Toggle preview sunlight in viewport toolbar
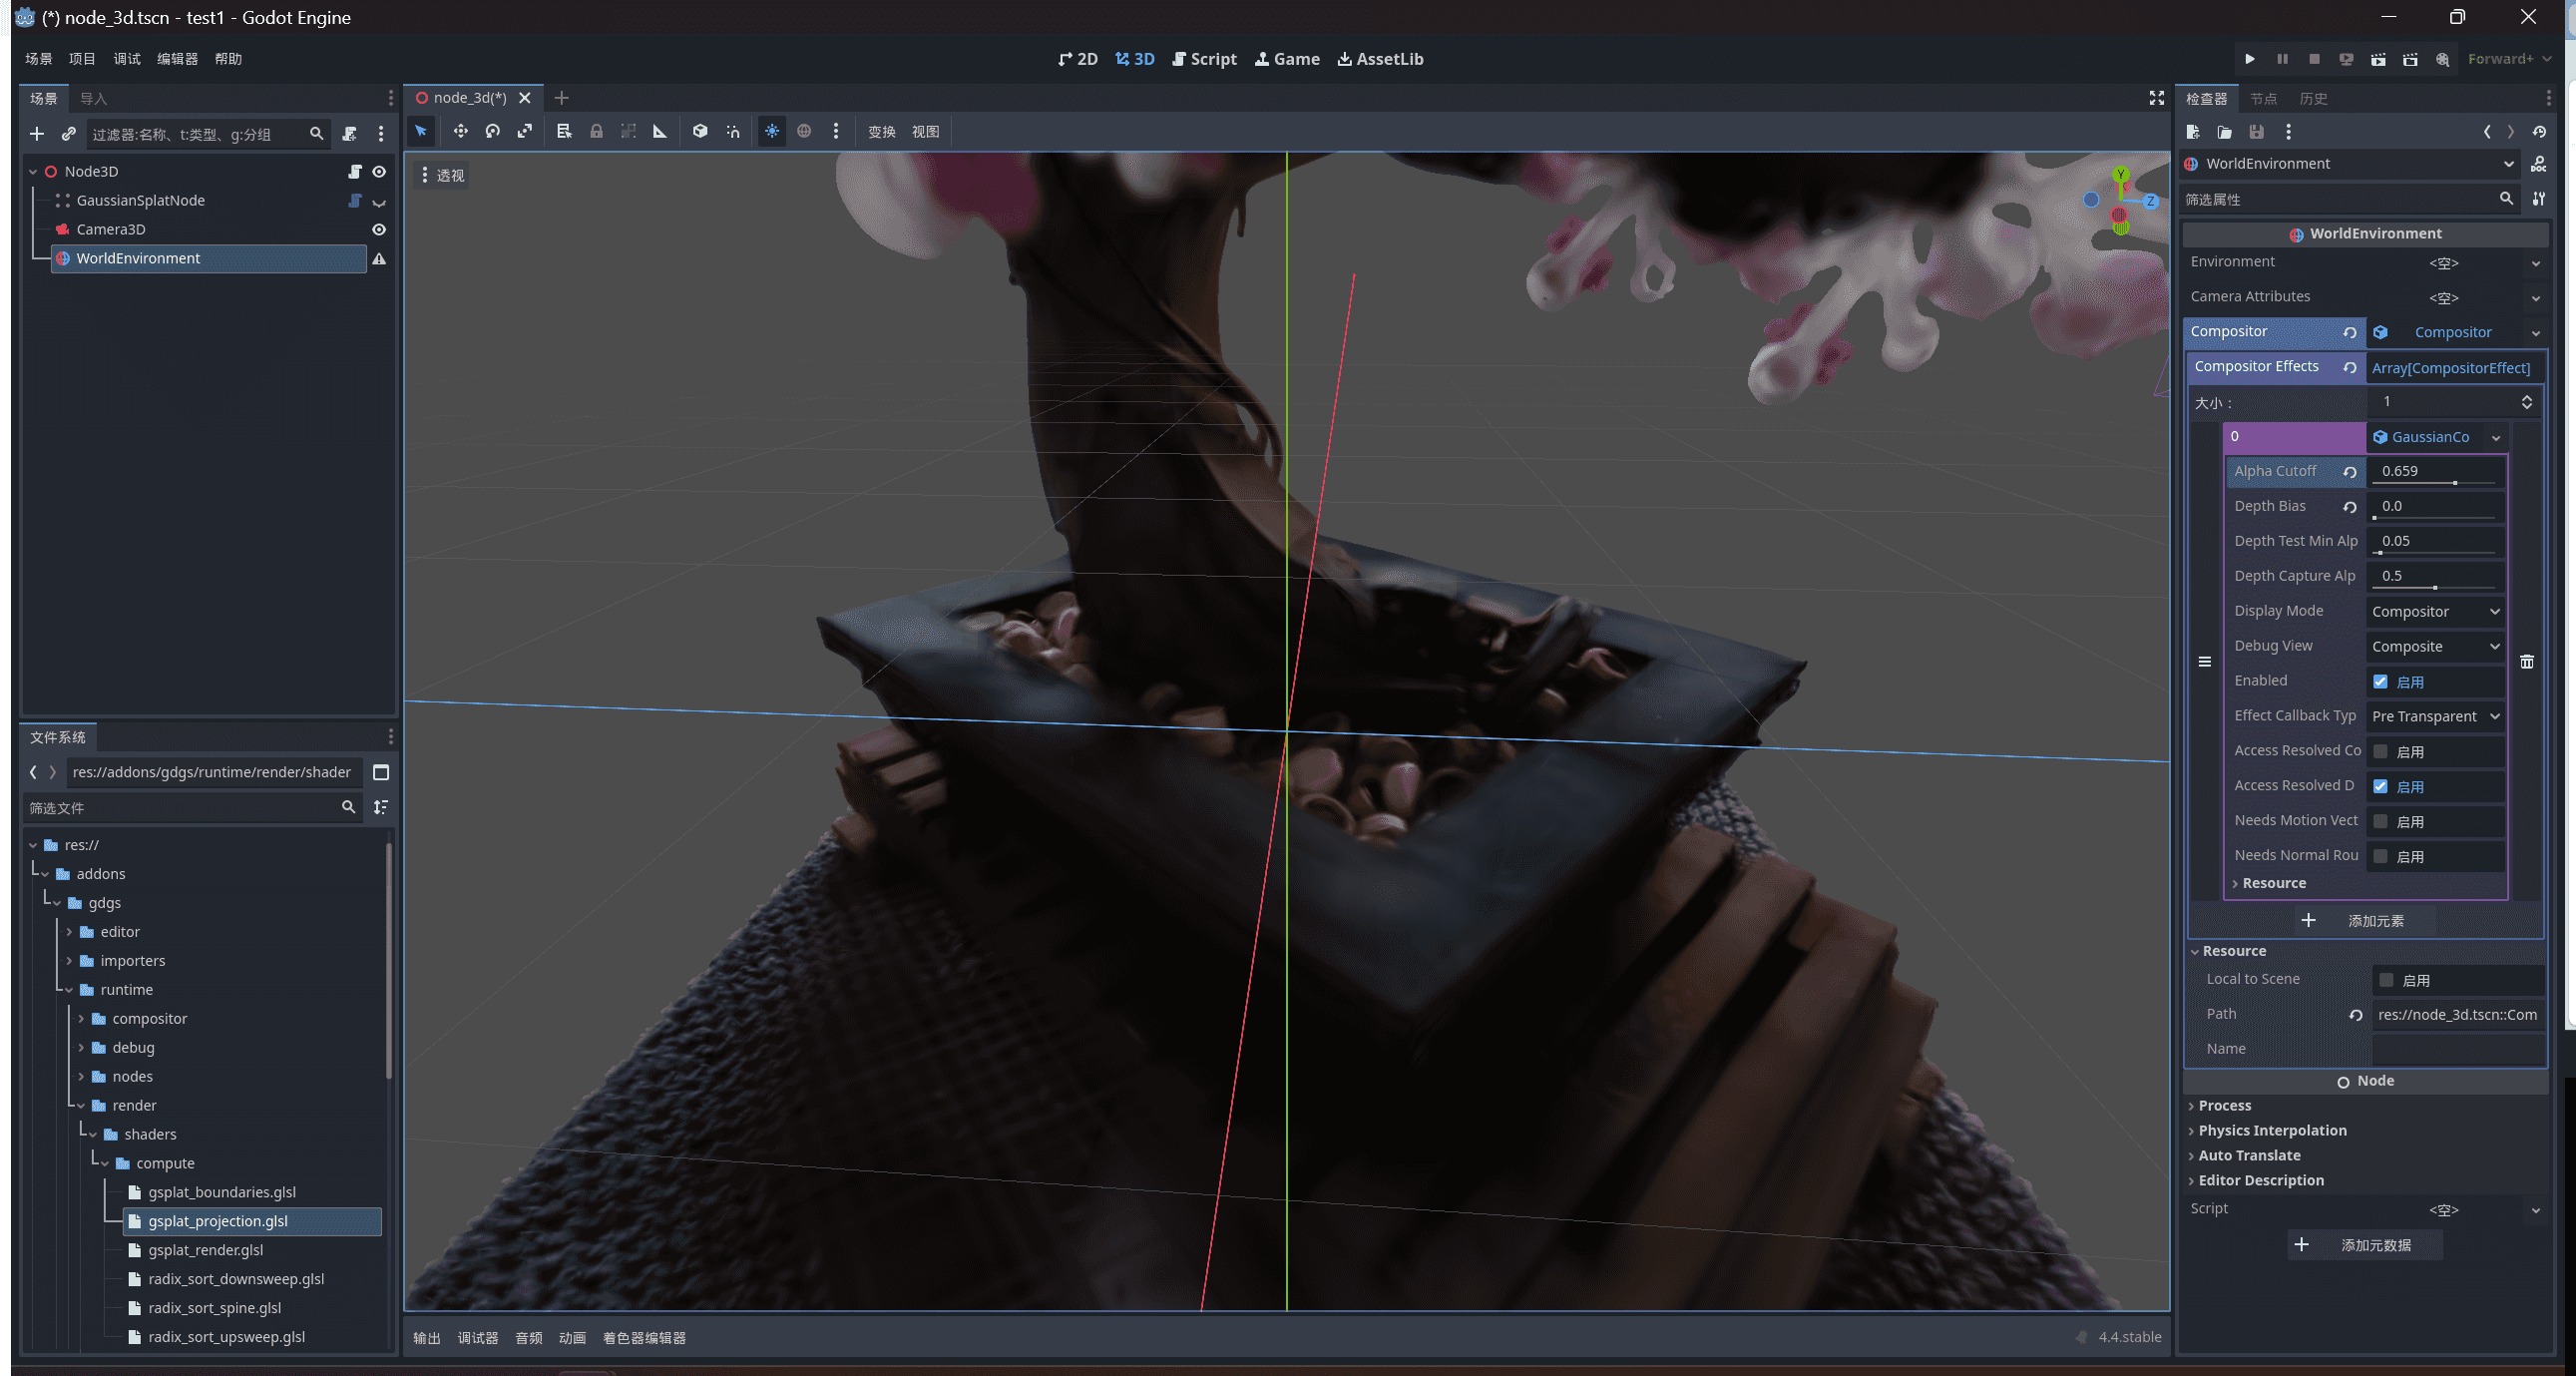Screen dimensions: 2576x1376 771,131
